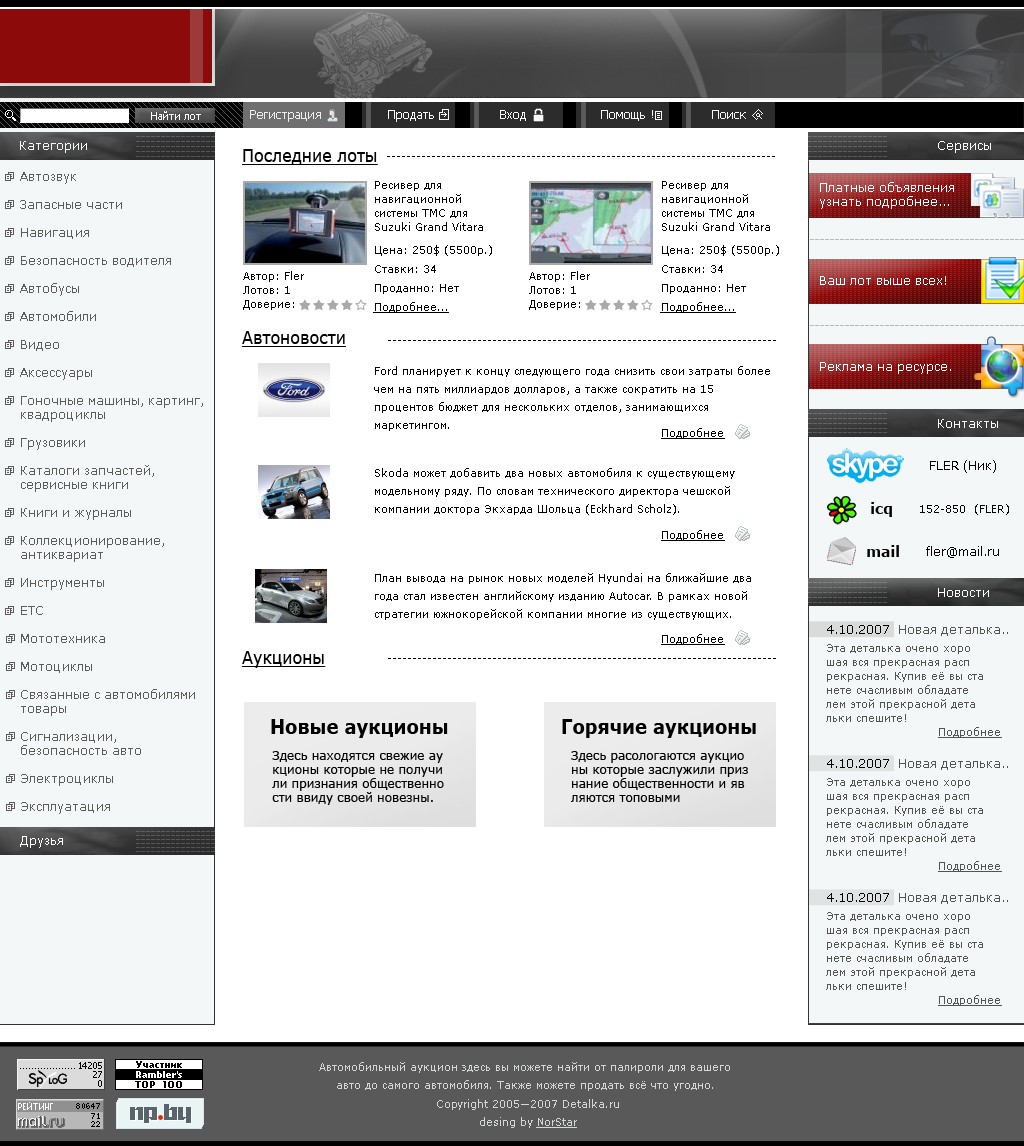Viewport: 1024px width, 1146px height.
Task: Click the Автоновости heading link
Action: pyautogui.click(x=294, y=338)
